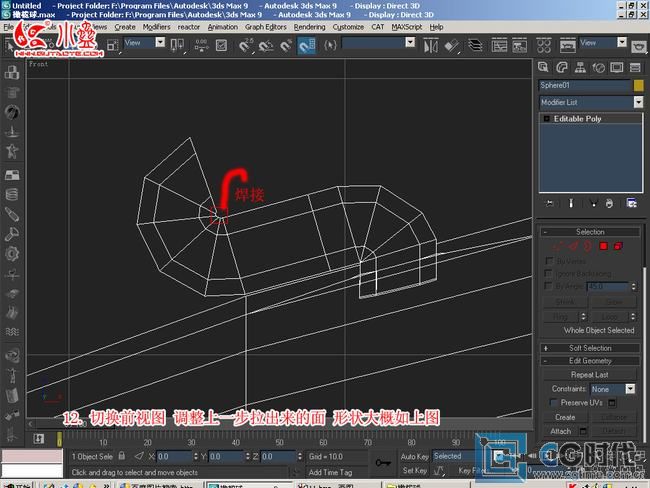The image size is (650, 488).
Task: Open the Modifiers menu
Action: pos(156,27)
